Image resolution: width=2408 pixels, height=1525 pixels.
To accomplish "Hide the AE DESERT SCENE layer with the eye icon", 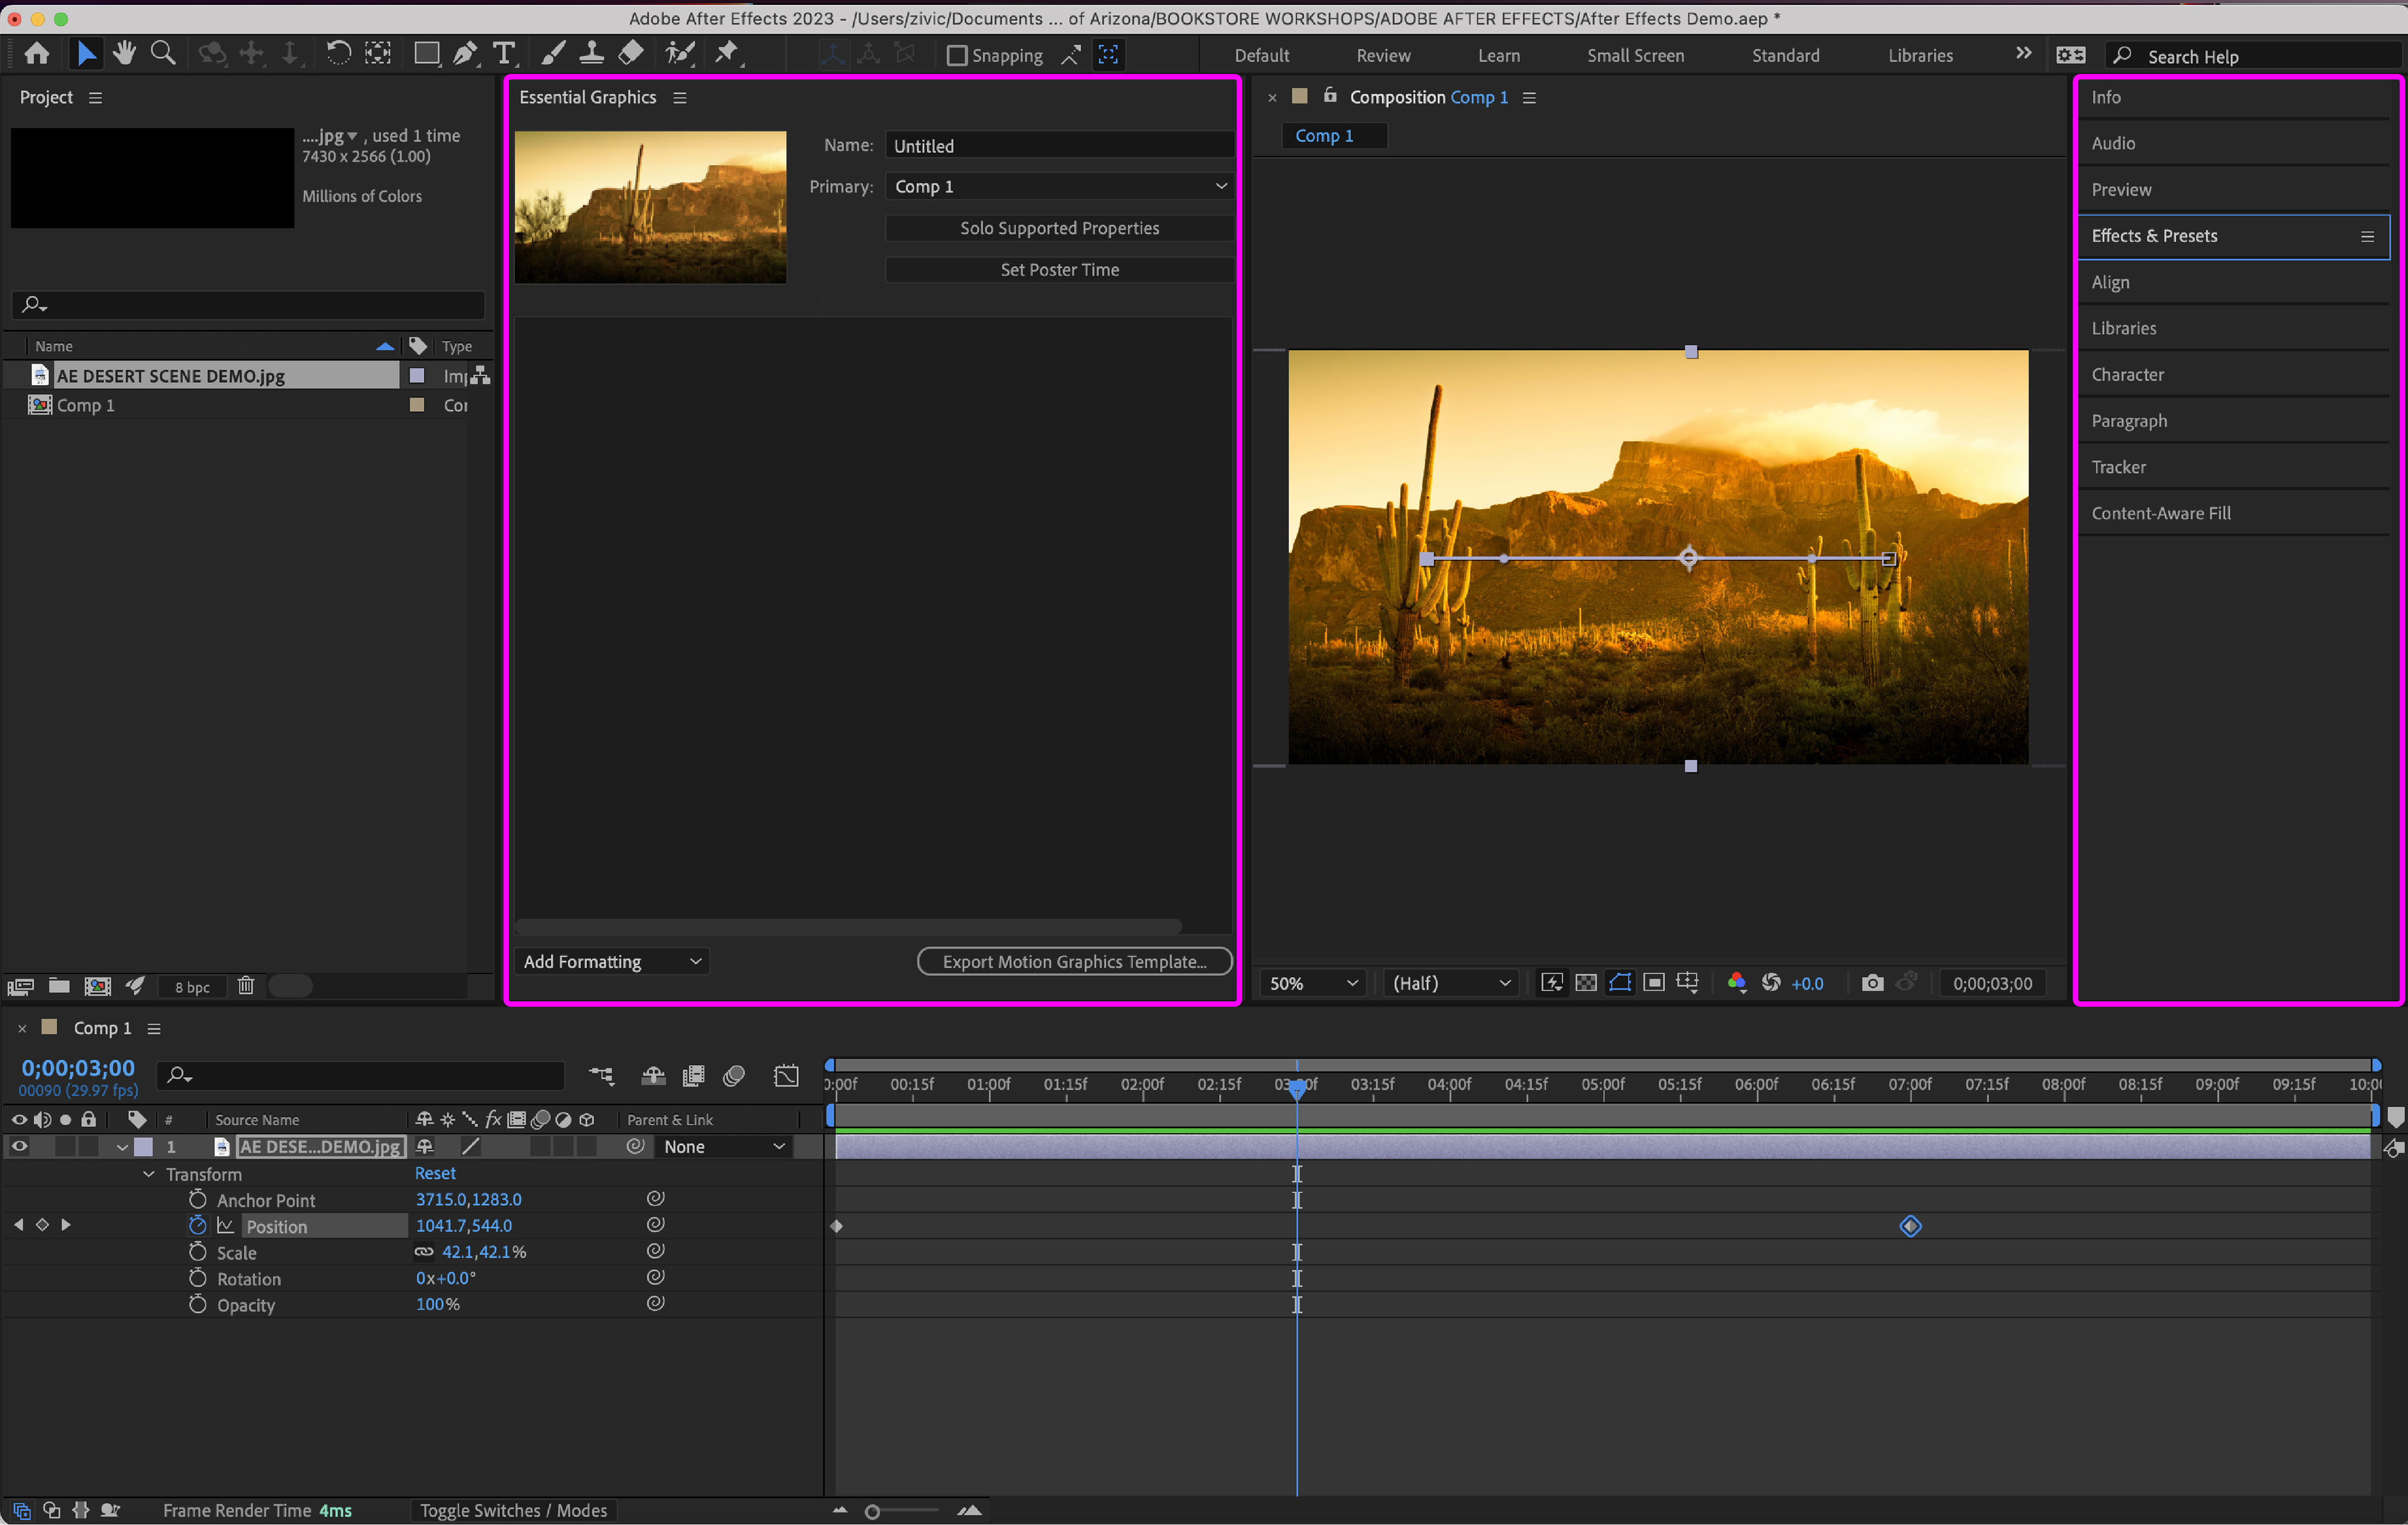I will click(x=19, y=1147).
